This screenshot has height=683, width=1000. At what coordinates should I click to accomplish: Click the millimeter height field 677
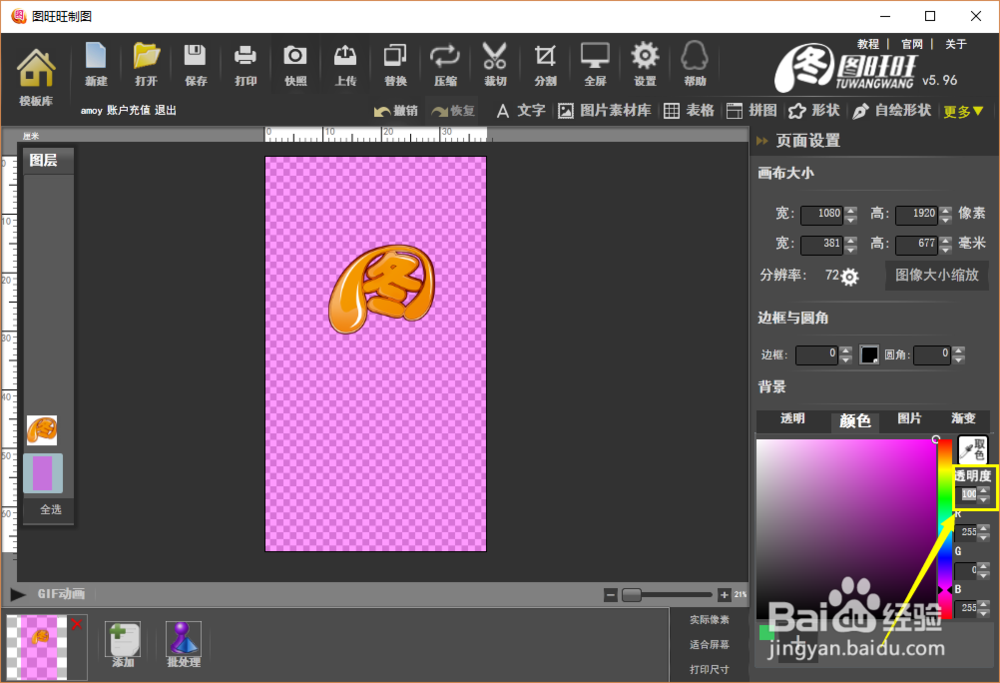click(x=916, y=244)
